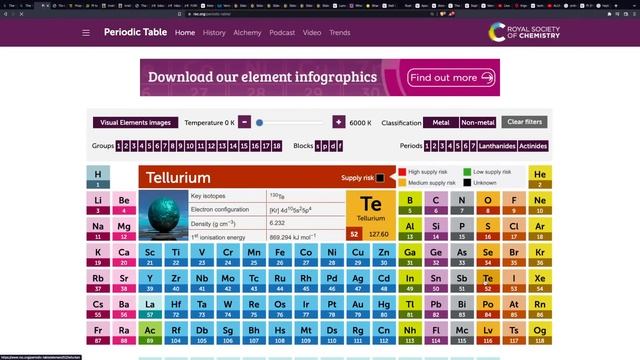Toggle the d block filter
Screen dimensions: 640x360
click(x=333, y=146)
